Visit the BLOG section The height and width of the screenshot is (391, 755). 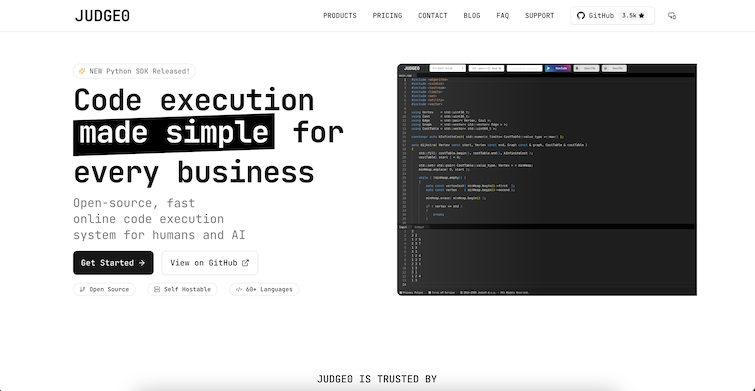click(471, 16)
